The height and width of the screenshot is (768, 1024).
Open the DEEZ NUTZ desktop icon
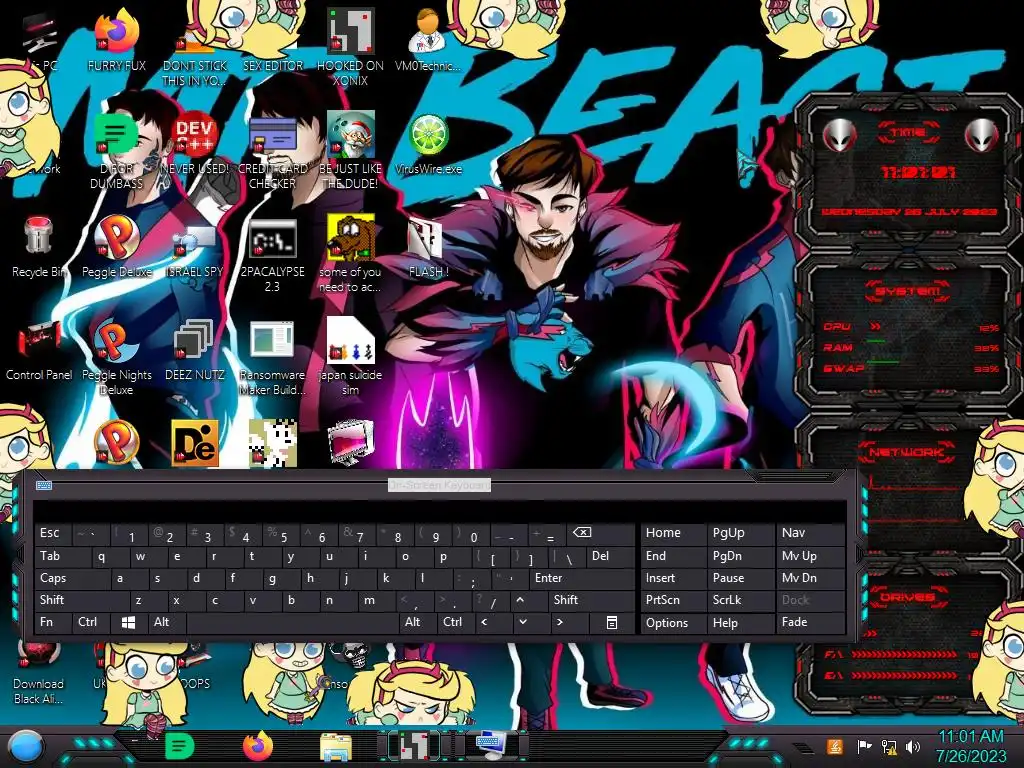click(x=195, y=350)
